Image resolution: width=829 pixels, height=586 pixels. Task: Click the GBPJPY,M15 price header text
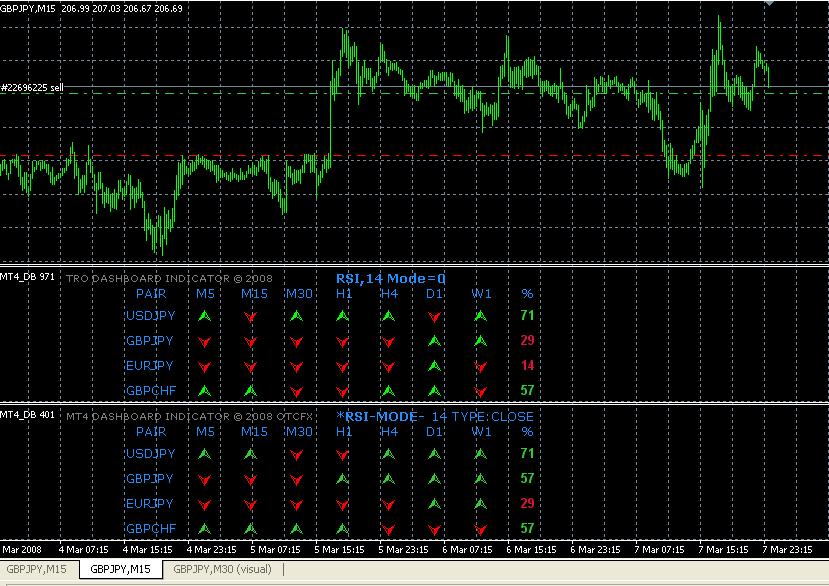(x=91, y=8)
